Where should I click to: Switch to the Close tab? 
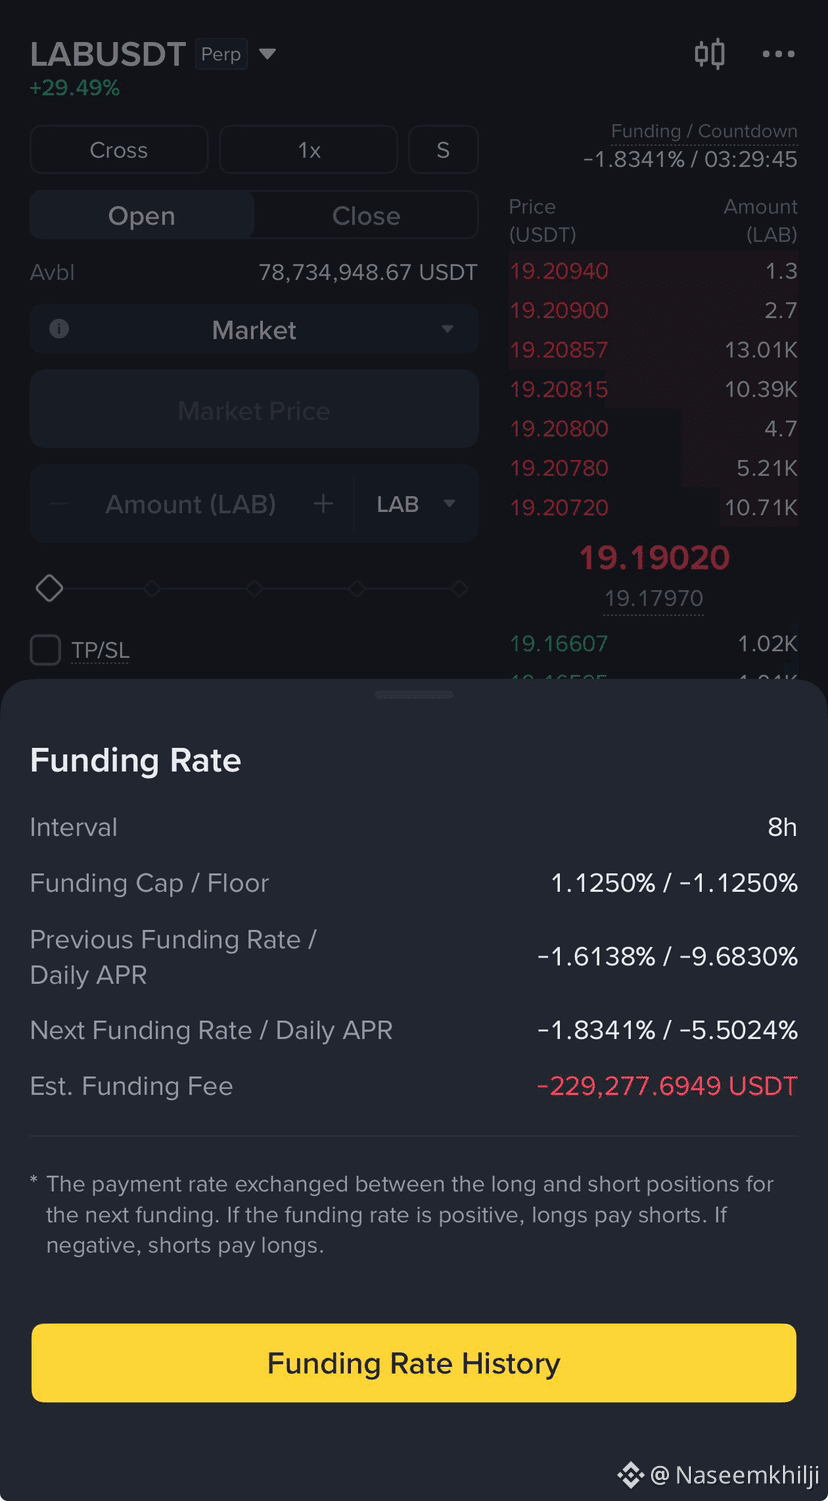pos(366,216)
